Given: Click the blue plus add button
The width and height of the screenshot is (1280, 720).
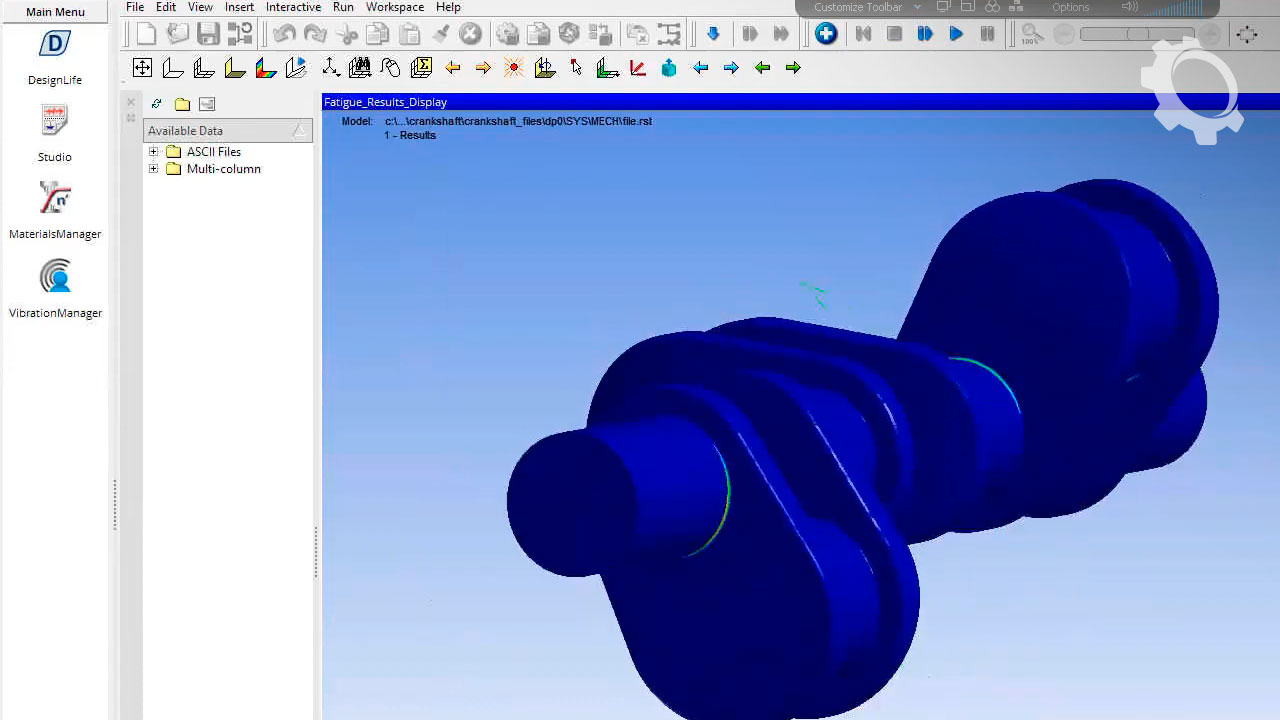Looking at the screenshot, I should click(826, 34).
